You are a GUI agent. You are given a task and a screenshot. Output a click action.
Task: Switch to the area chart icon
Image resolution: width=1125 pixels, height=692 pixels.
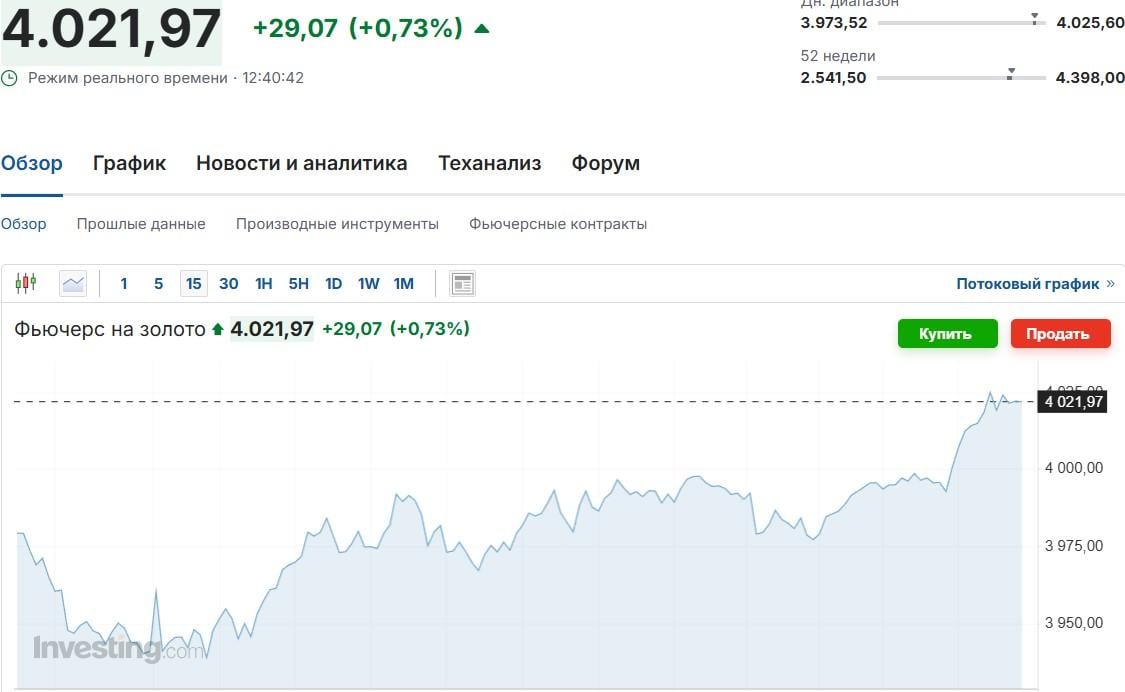[72, 283]
